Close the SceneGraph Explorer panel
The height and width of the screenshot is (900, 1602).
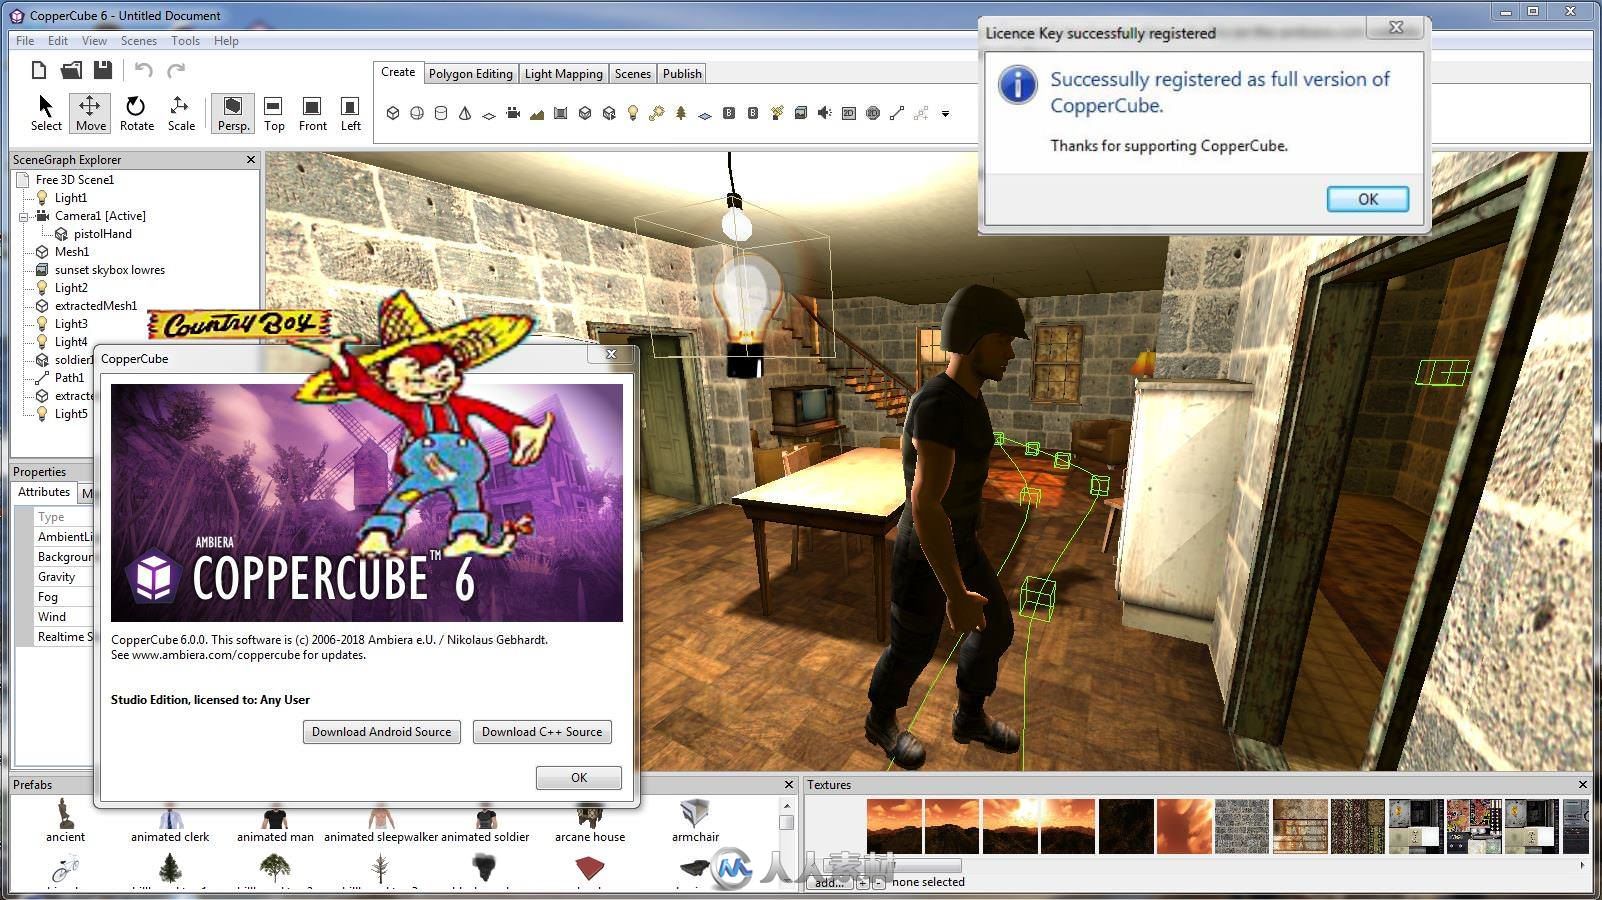[250, 160]
